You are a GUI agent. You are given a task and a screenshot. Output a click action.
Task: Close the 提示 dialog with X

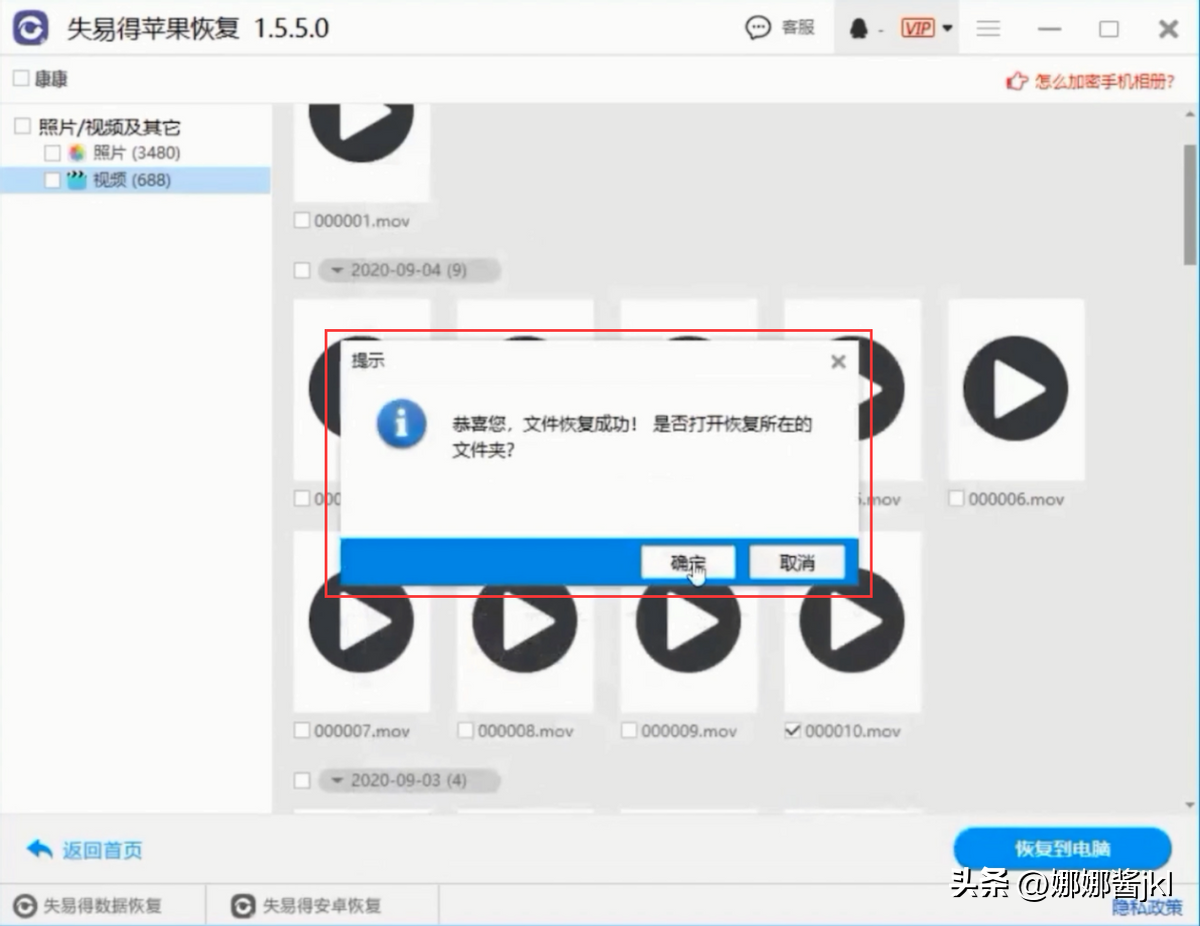(838, 361)
